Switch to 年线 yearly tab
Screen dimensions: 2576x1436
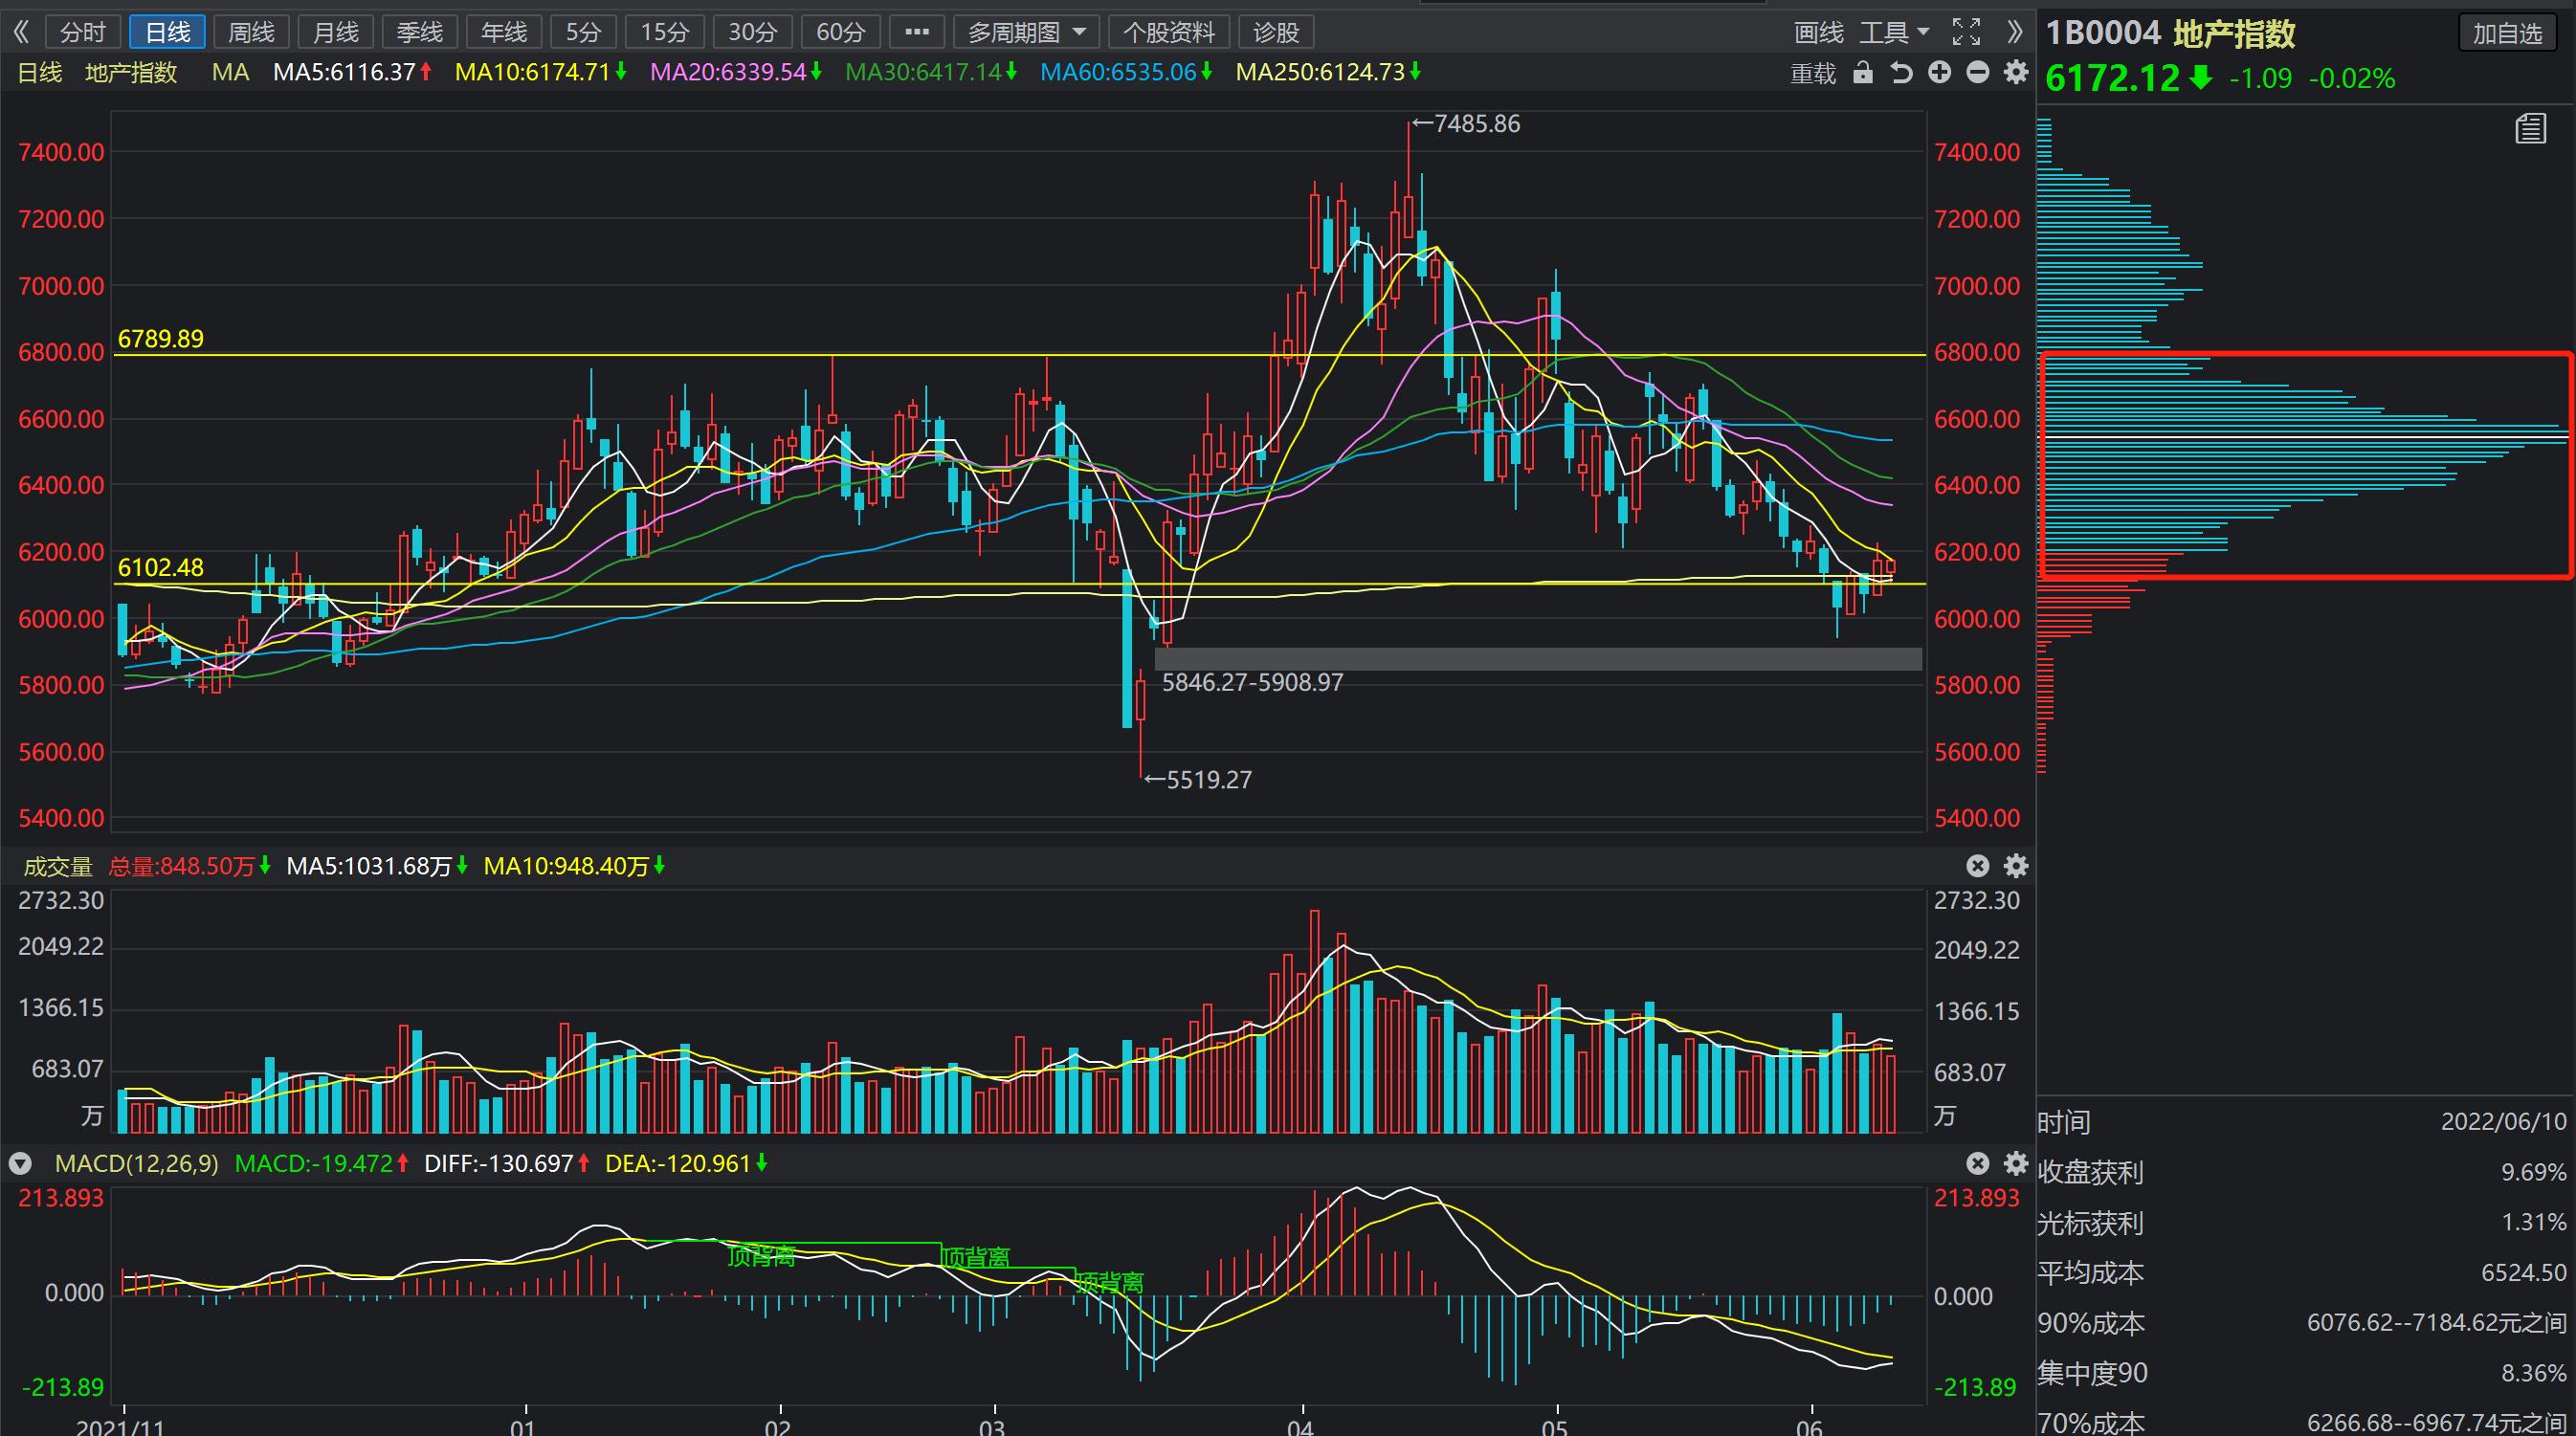(x=503, y=32)
